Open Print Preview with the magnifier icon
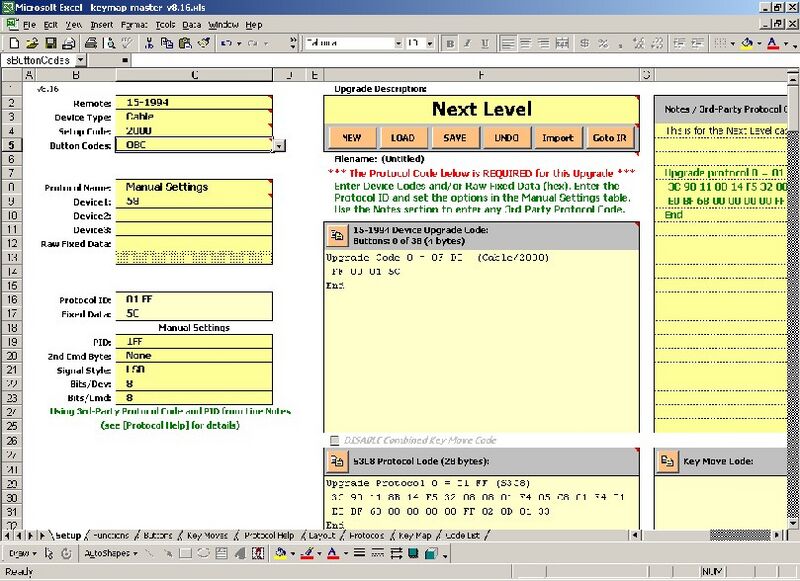 point(110,43)
